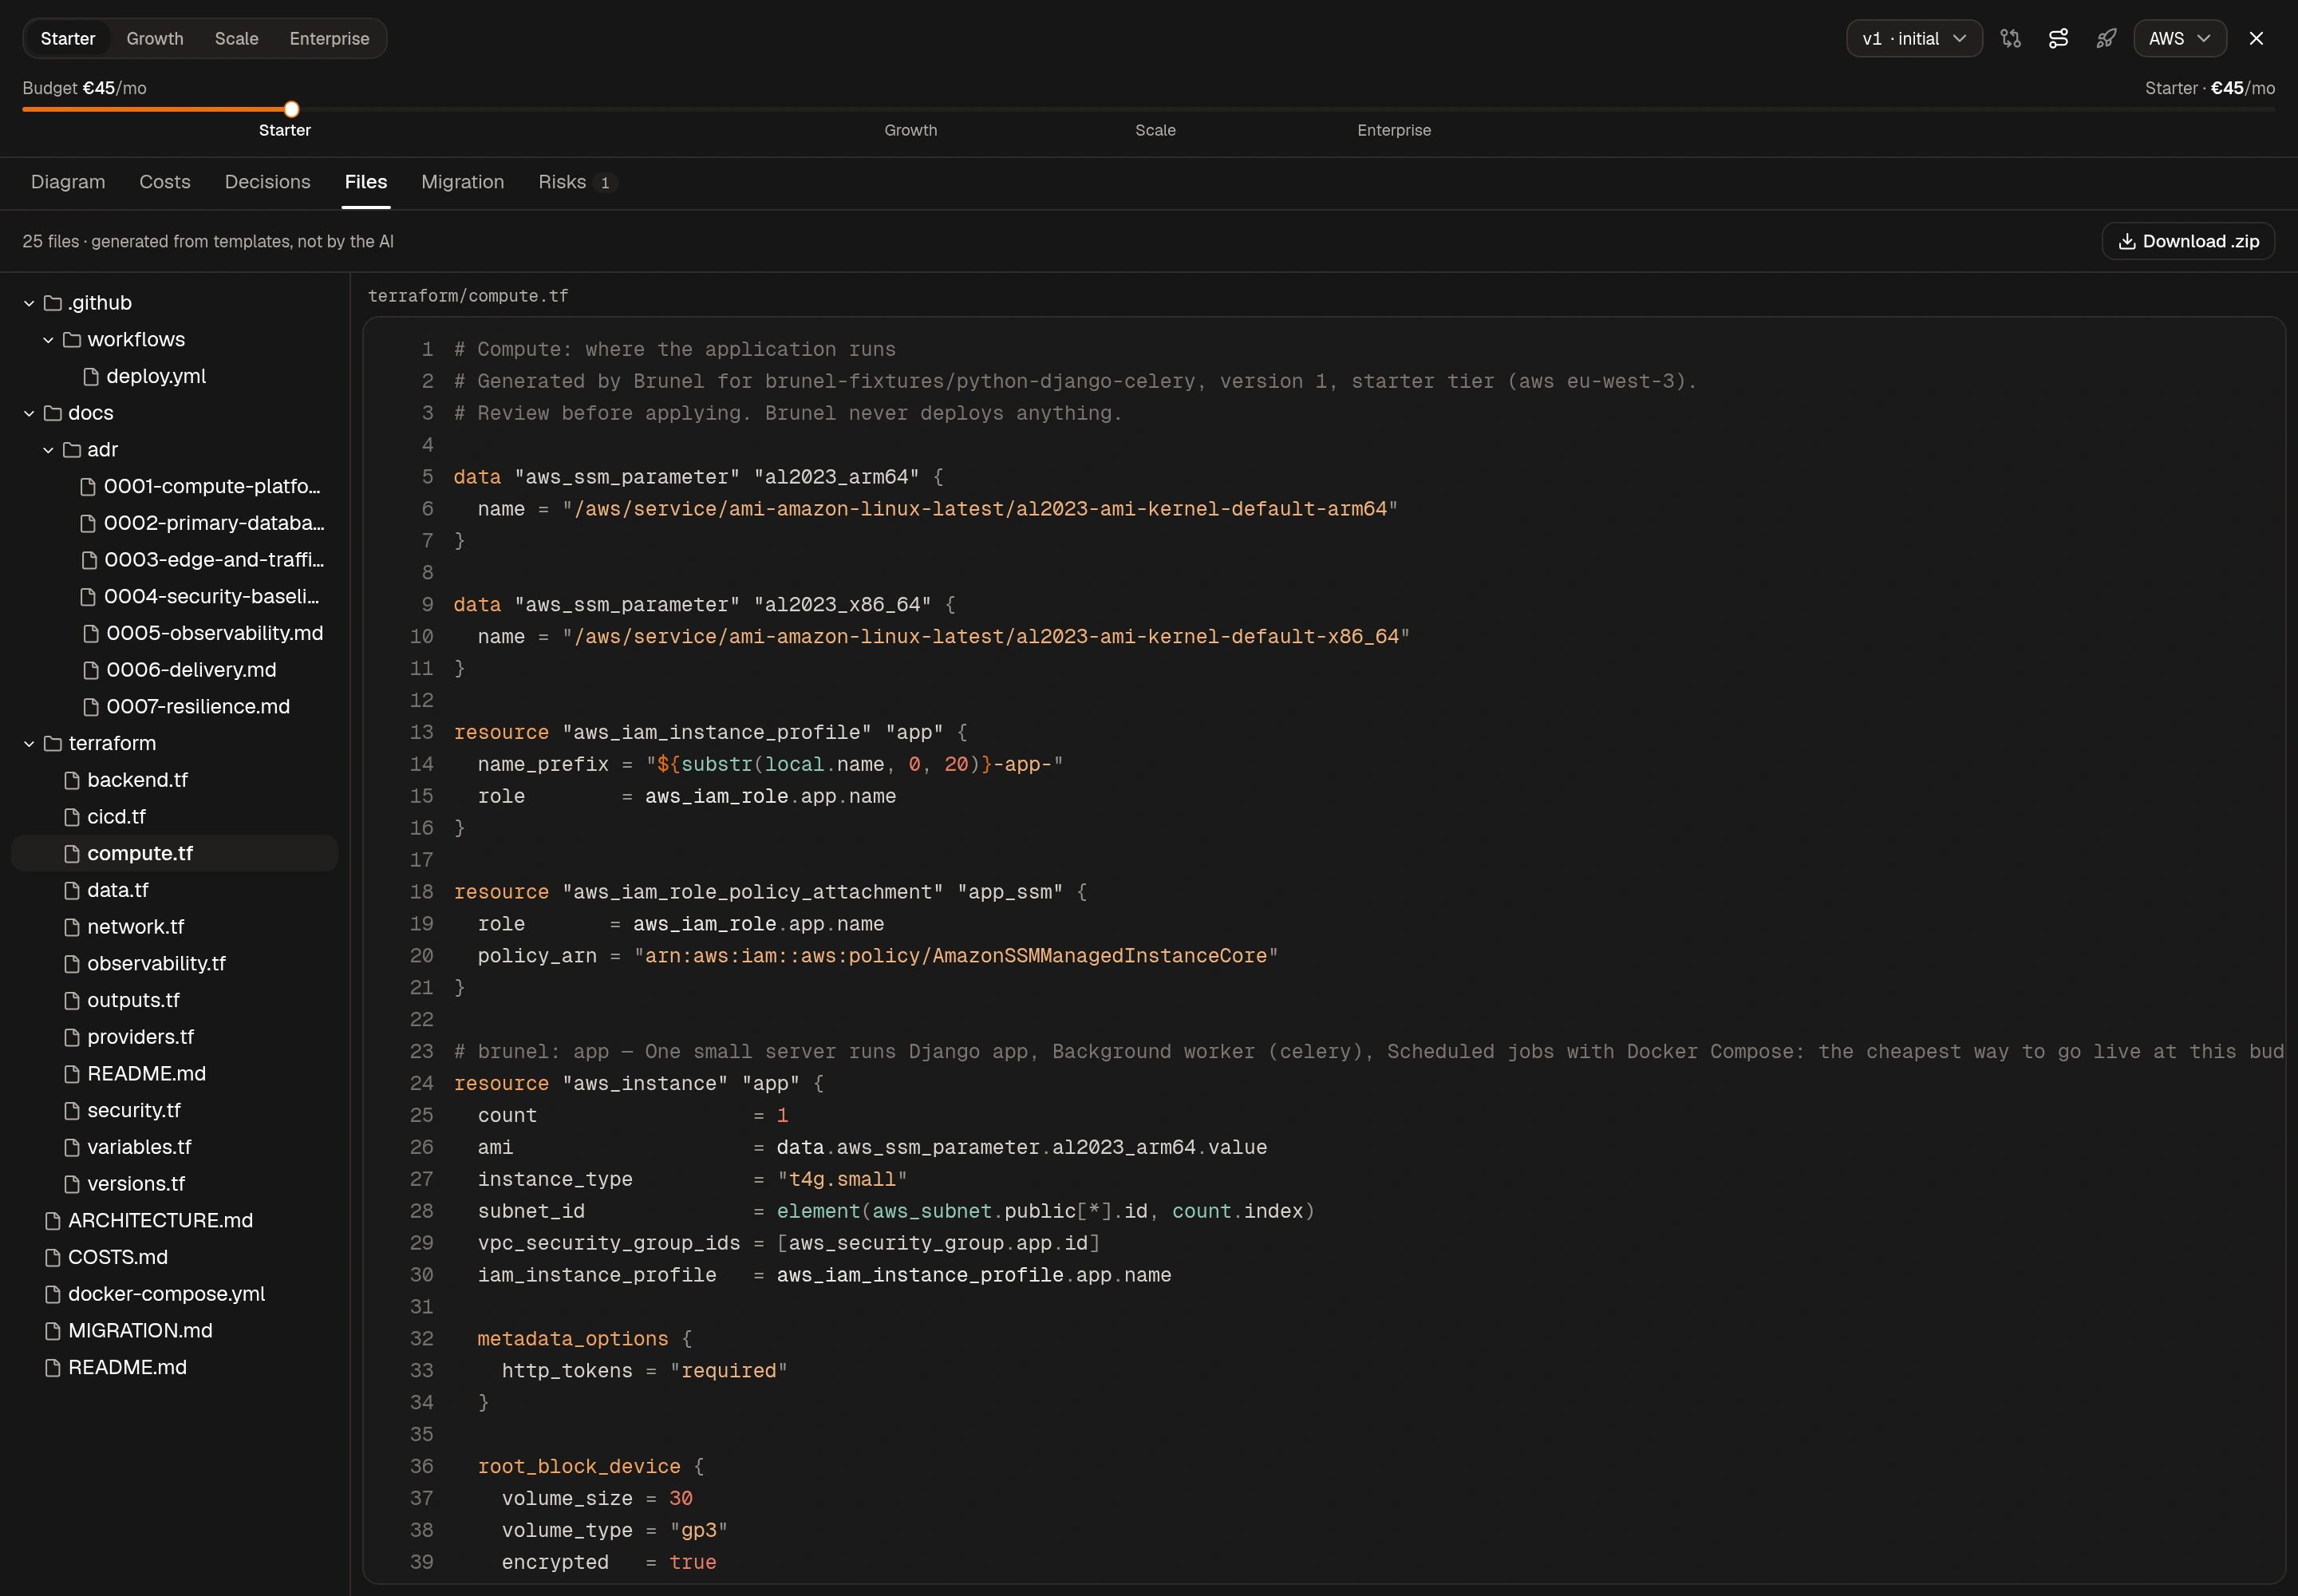Open COSTS.md file
The width and height of the screenshot is (2298, 1596).
pyautogui.click(x=174, y=1257)
